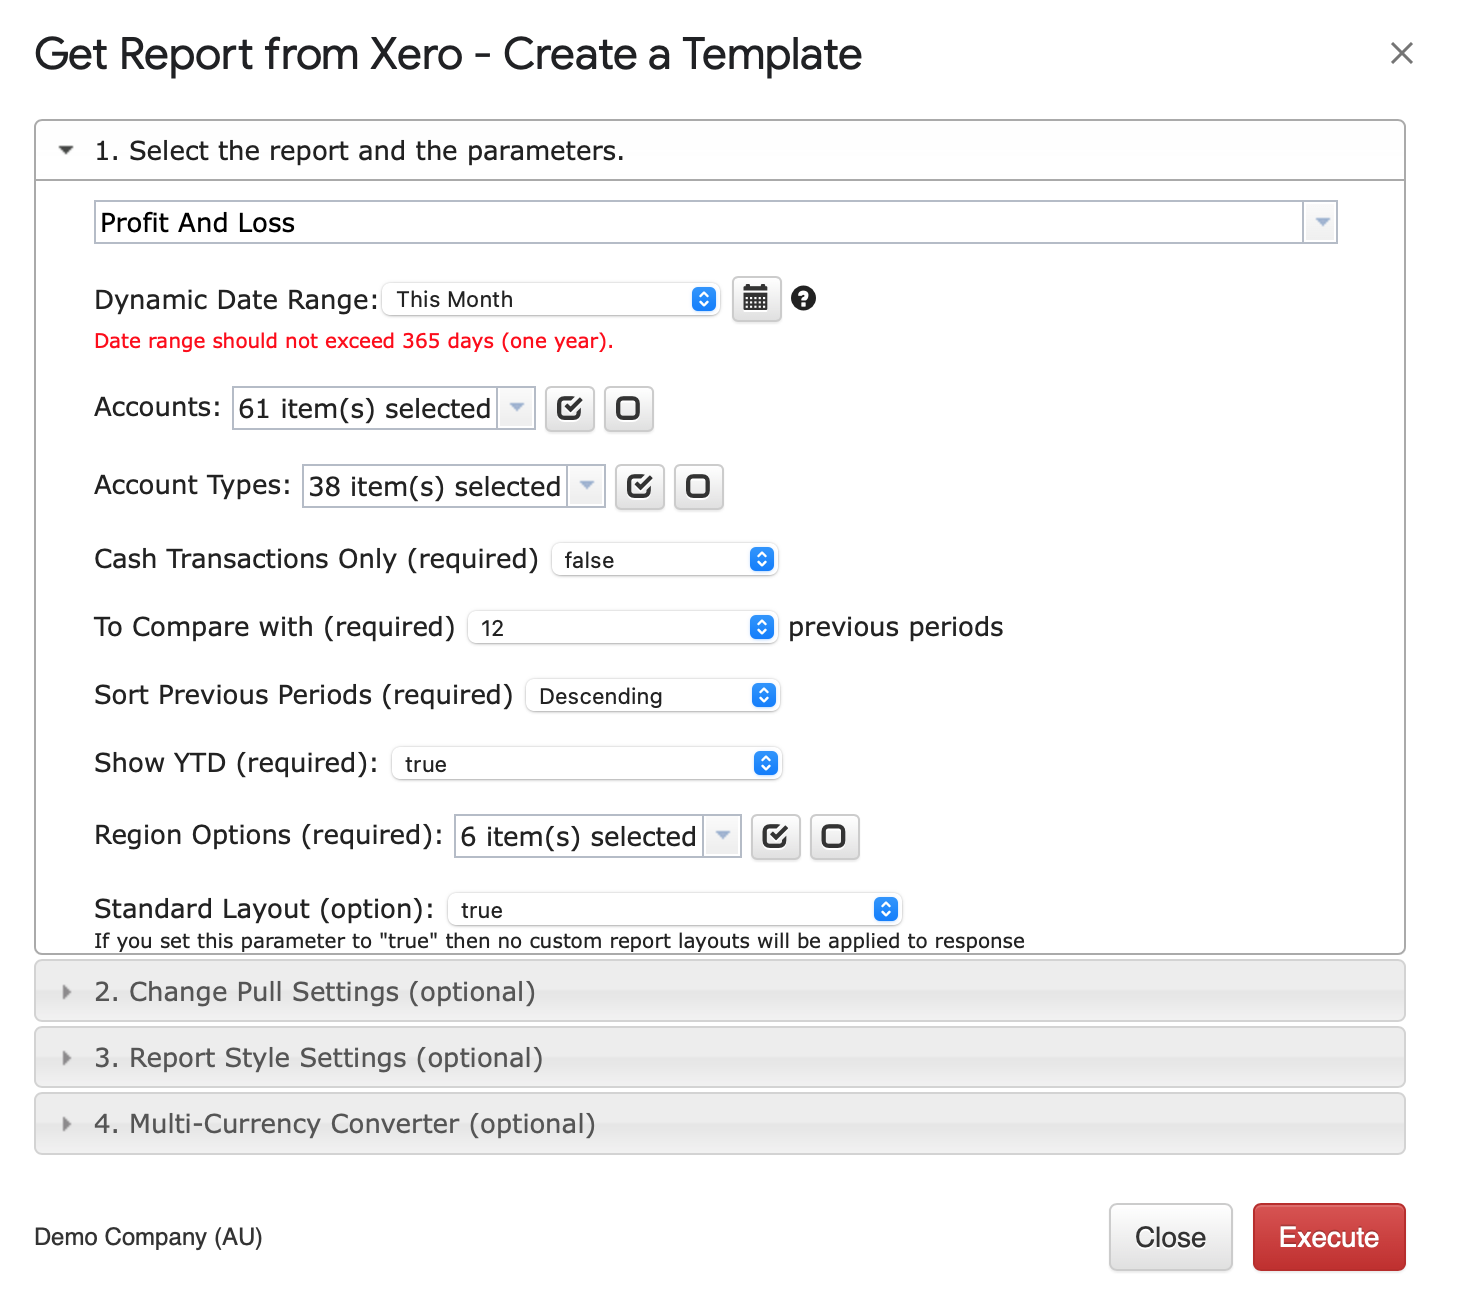
Task: Change Dynamic Date Range from This Month
Action: 551,299
